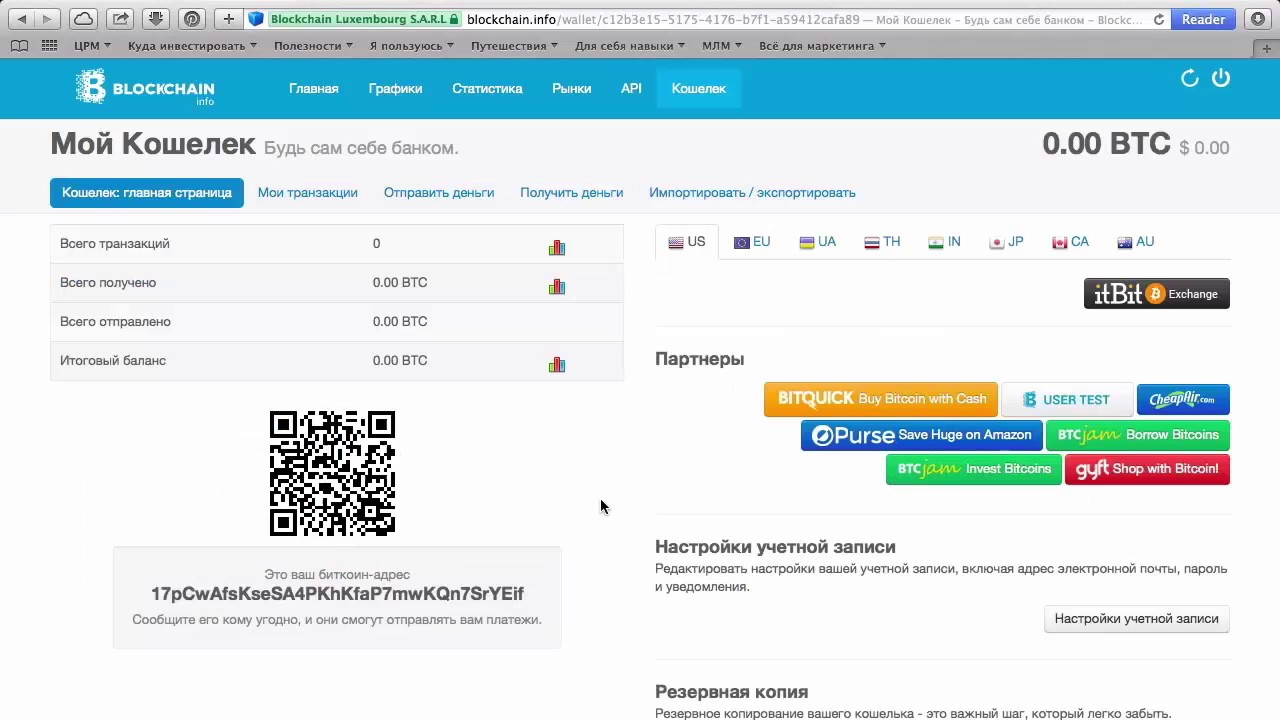Select the CA country tab
The width and height of the screenshot is (1280, 720).
1070,242
